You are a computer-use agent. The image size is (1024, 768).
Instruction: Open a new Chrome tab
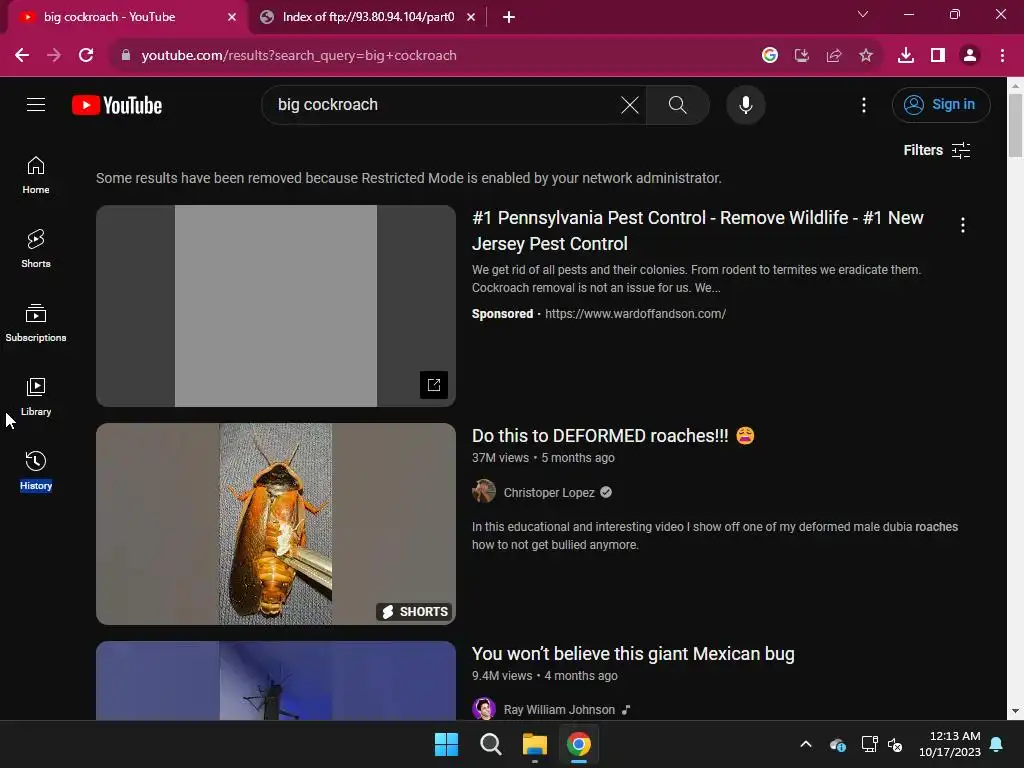point(509,17)
